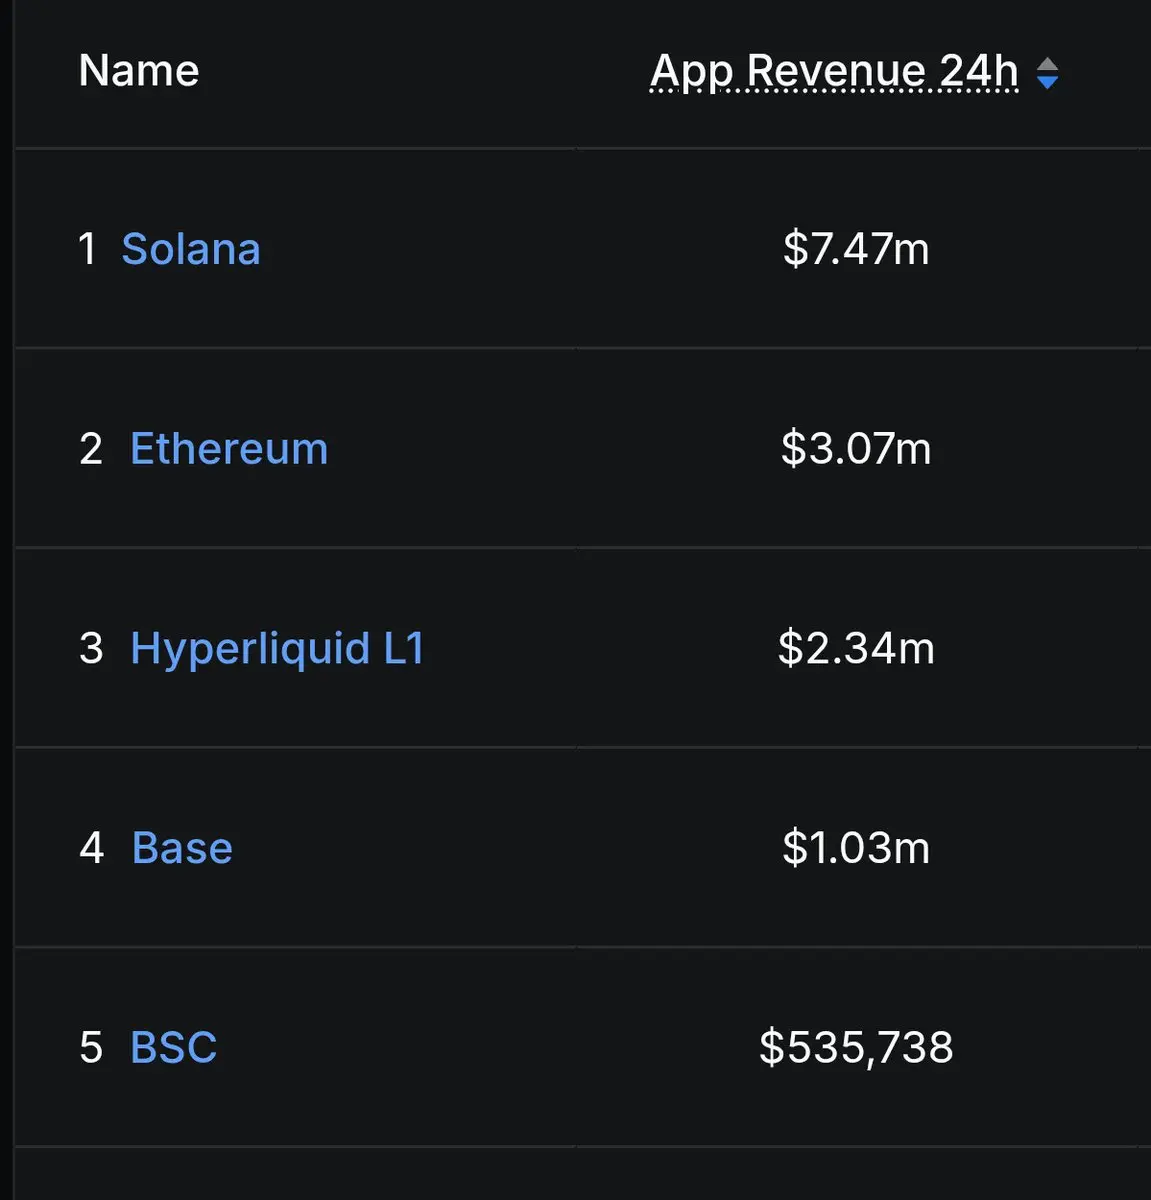This screenshot has height=1200, width=1151.
Task: Open the Base chain link
Action: tap(182, 848)
